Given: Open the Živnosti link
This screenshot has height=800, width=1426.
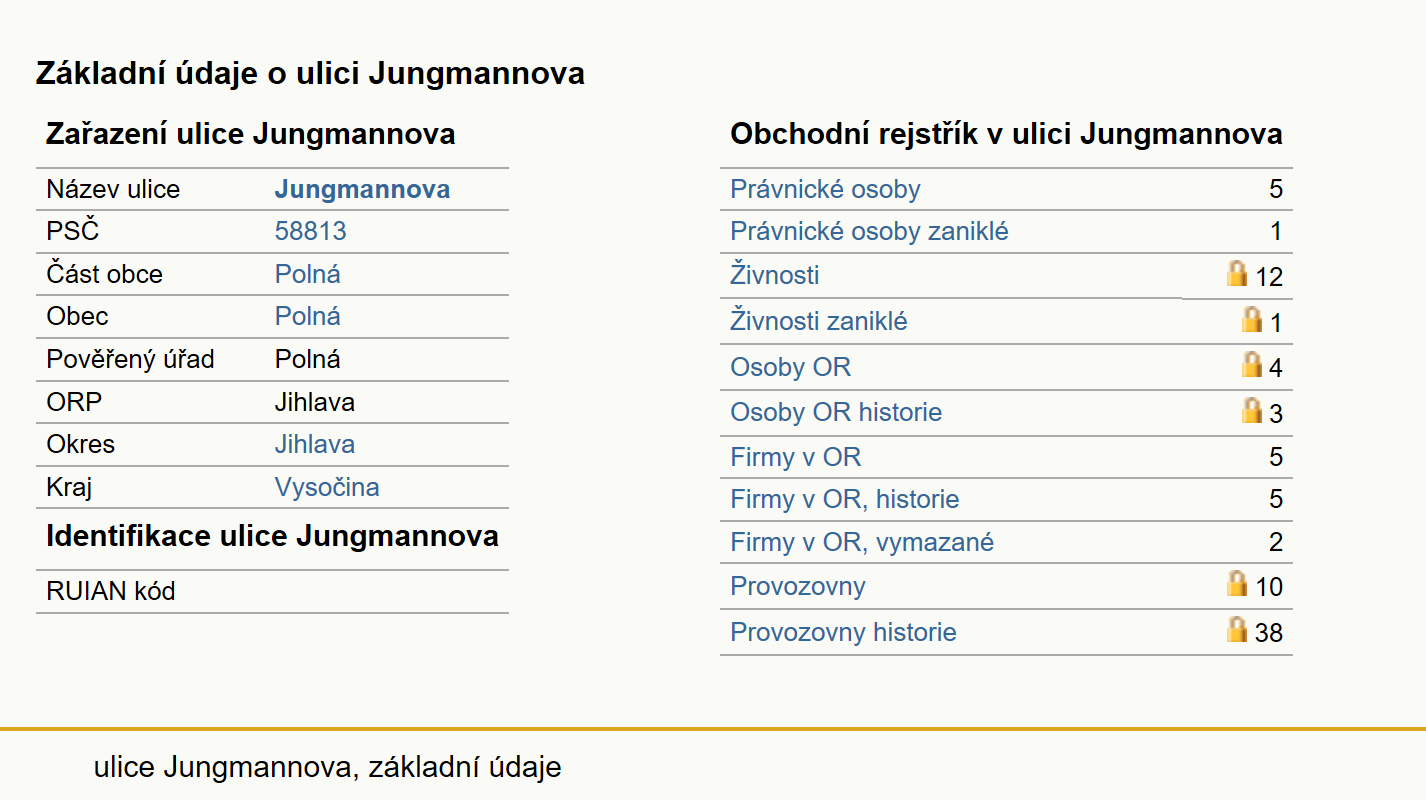Looking at the screenshot, I should 774,274.
